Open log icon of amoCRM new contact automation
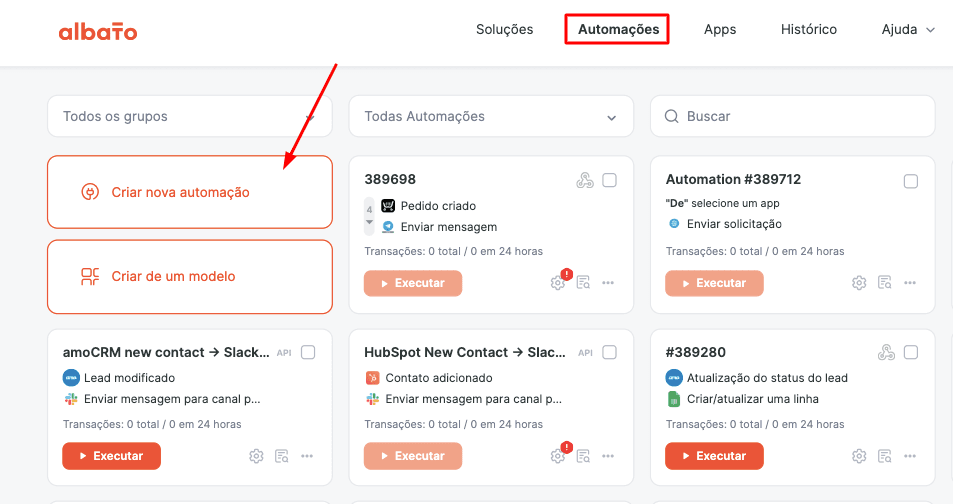This screenshot has height=504, width=953. click(x=282, y=456)
